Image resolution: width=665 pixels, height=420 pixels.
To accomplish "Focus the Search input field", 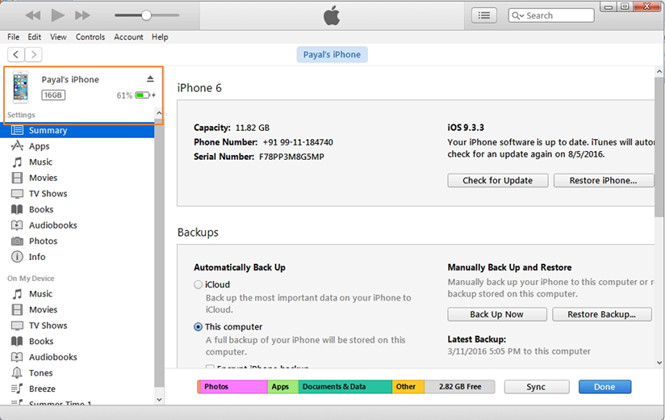I will coord(551,16).
